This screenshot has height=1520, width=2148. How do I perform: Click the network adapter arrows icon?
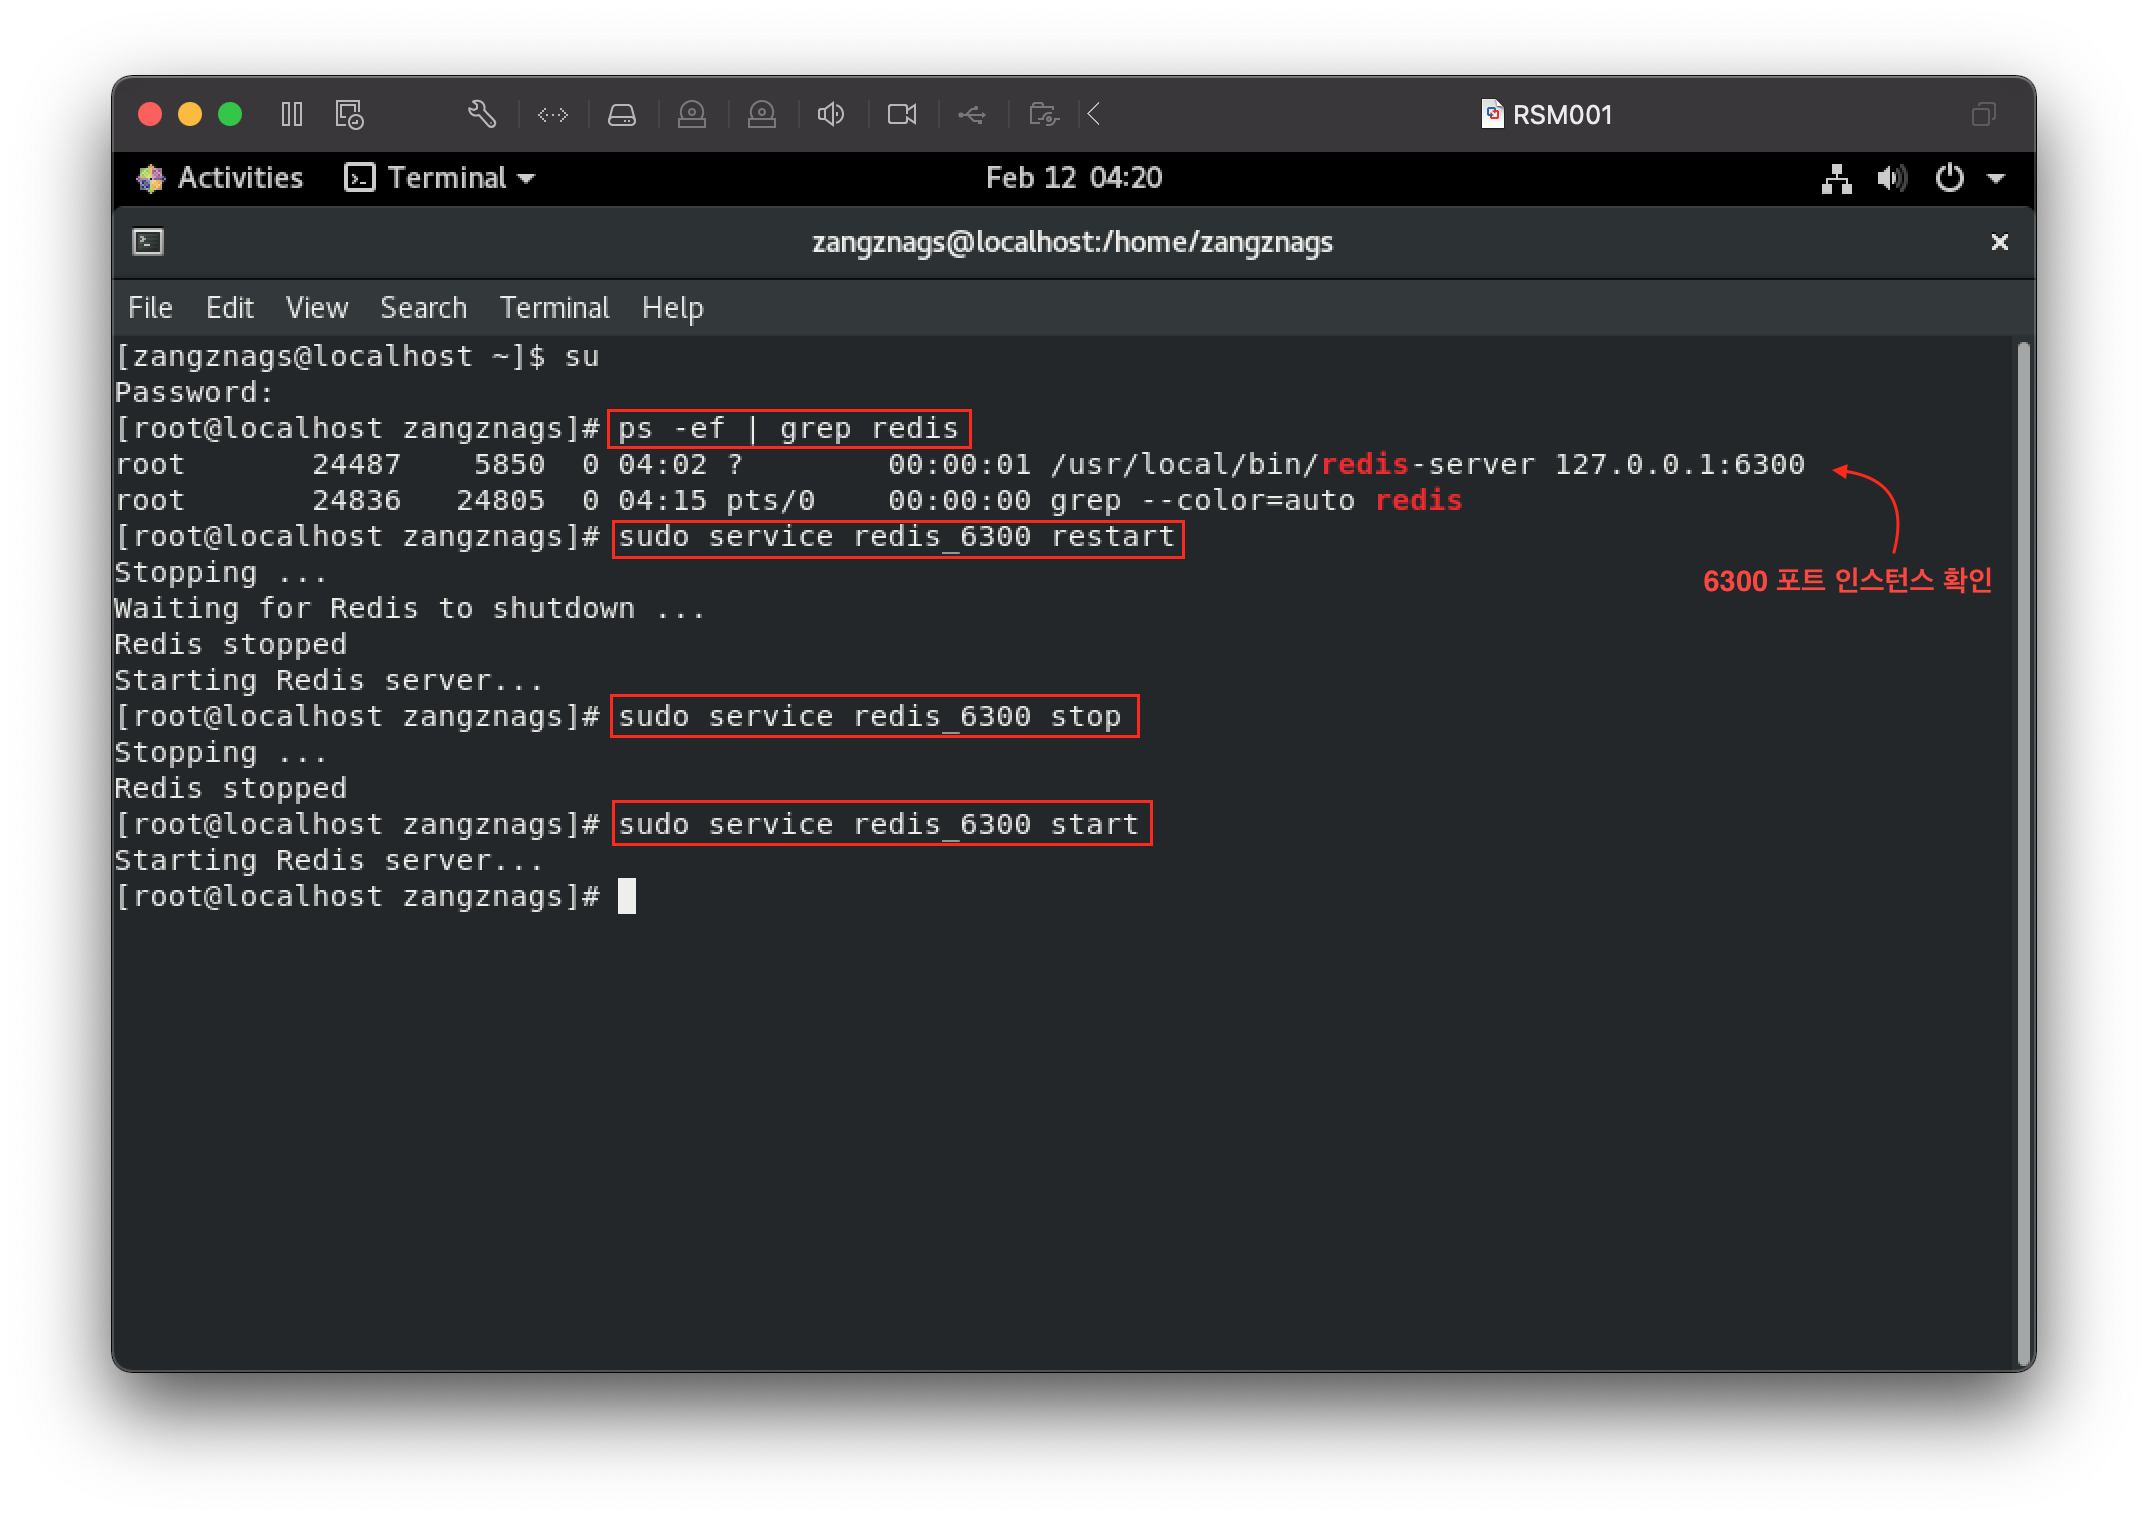(x=553, y=115)
